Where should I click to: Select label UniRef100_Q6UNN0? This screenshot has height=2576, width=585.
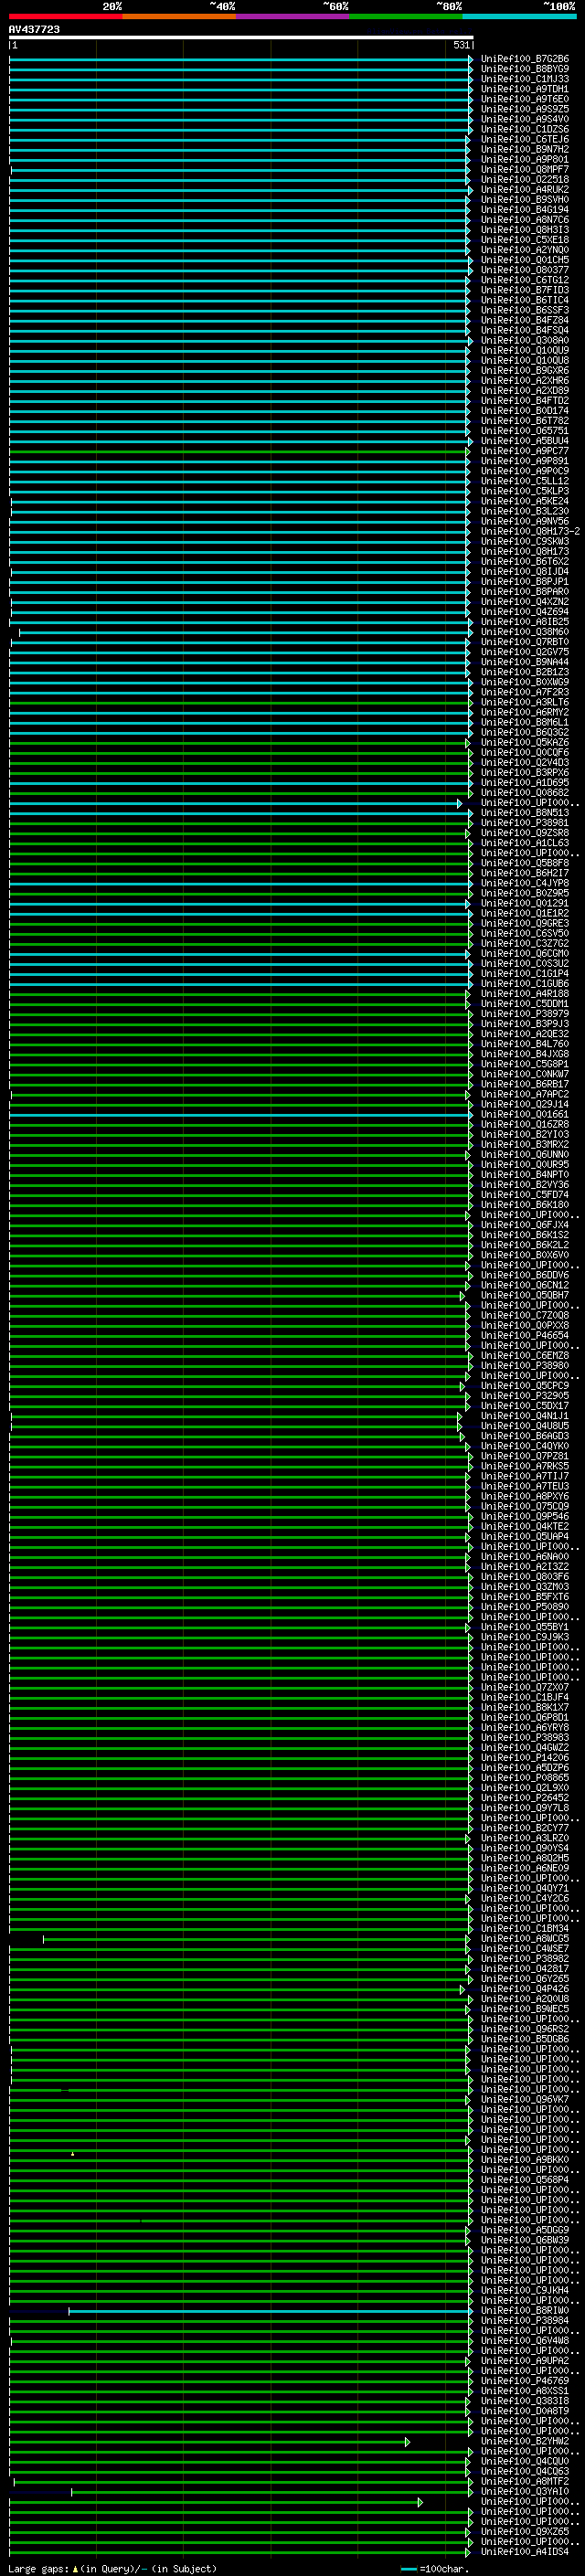pos(524,1155)
